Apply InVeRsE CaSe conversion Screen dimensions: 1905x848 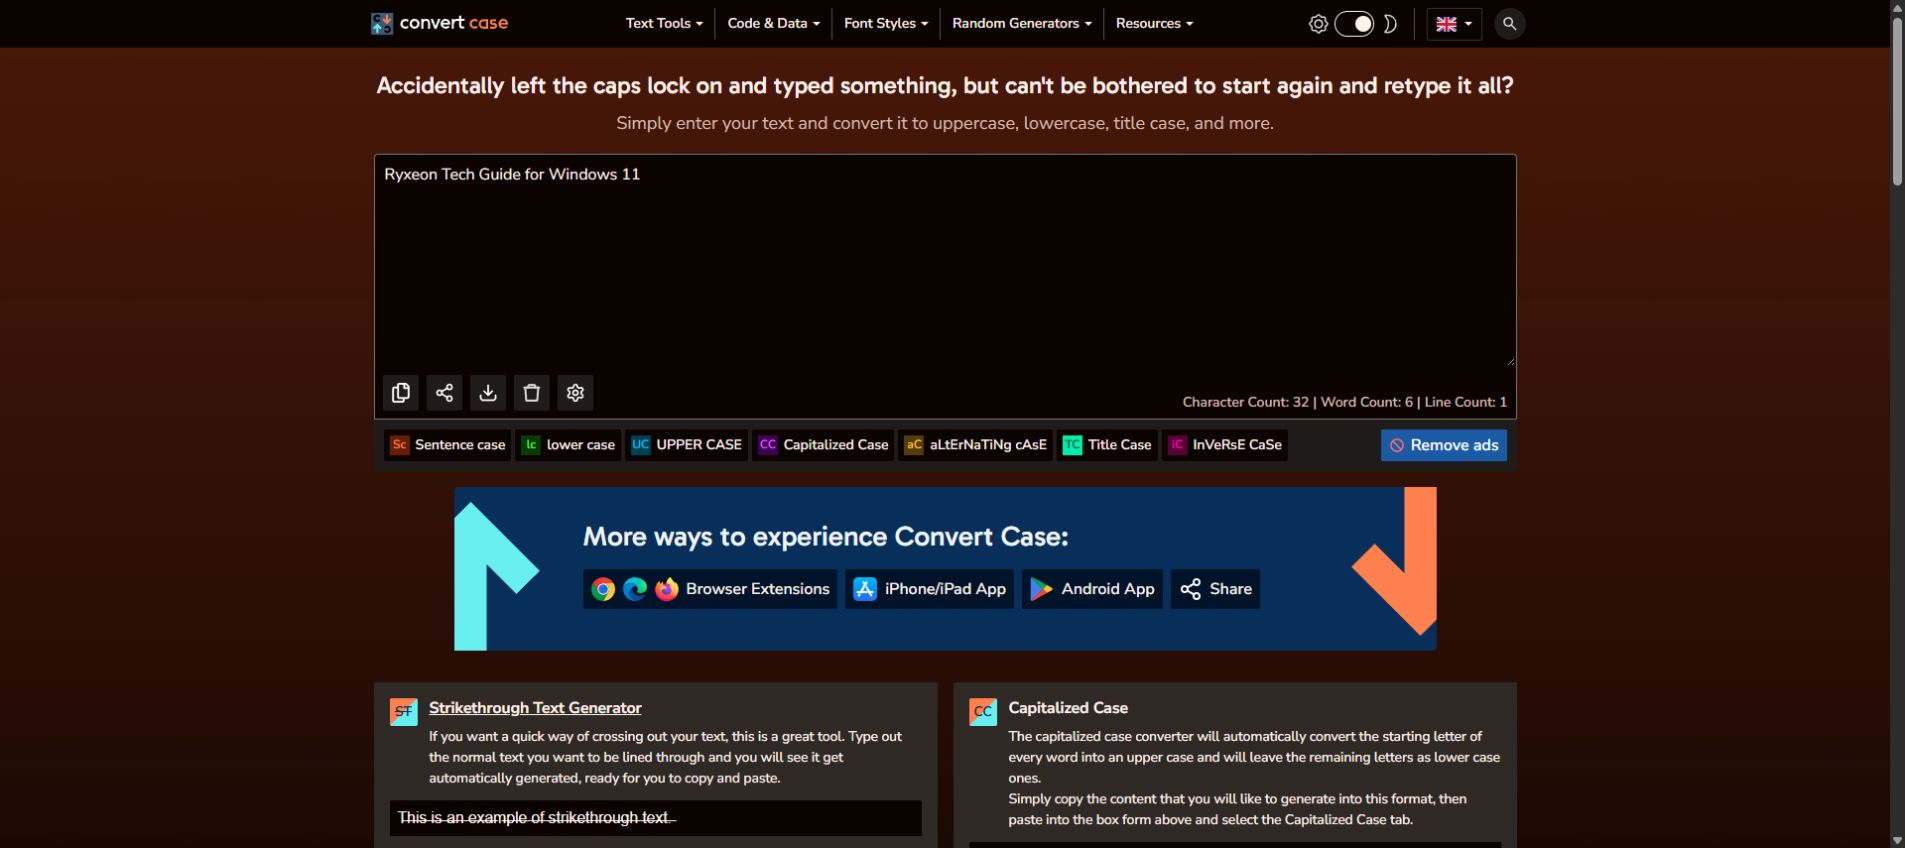[x=1225, y=445]
